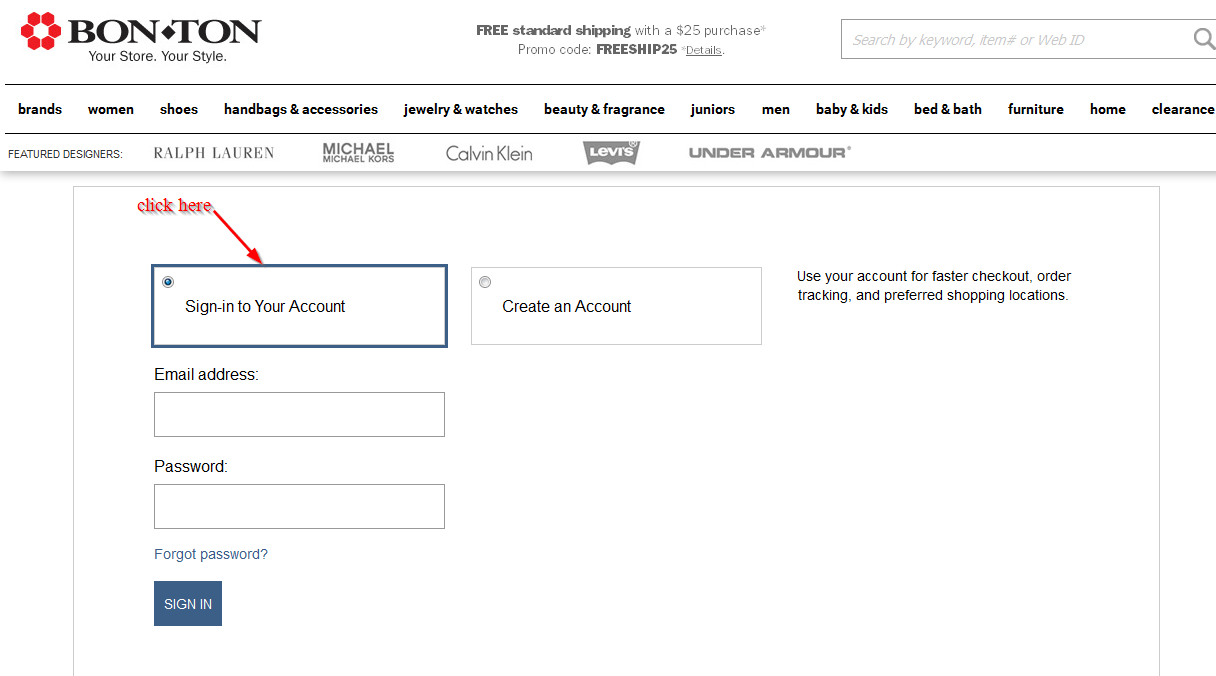This screenshot has width=1216, height=676.
Task: Open the Forgot password link
Action: pos(211,553)
